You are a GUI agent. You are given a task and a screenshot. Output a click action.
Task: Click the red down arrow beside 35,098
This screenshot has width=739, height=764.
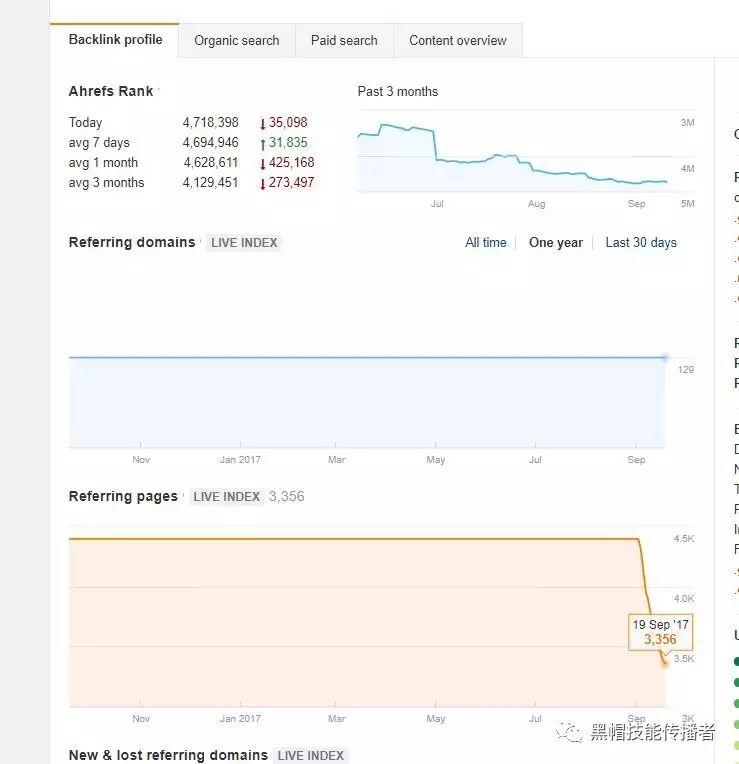tap(263, 123)
